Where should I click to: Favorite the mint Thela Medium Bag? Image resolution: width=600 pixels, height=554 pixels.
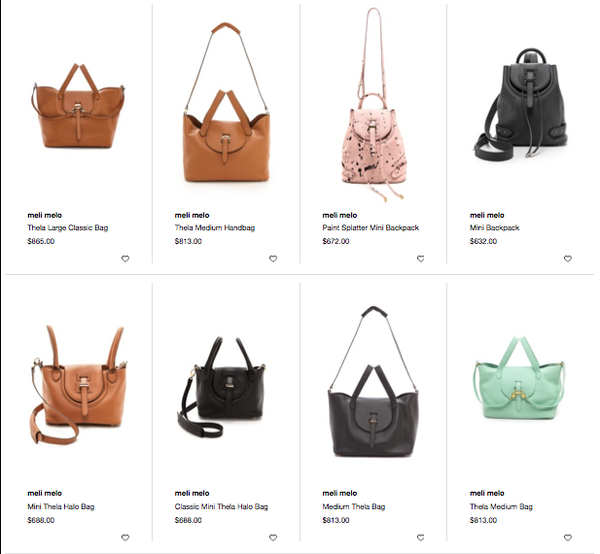click(568, 538)
